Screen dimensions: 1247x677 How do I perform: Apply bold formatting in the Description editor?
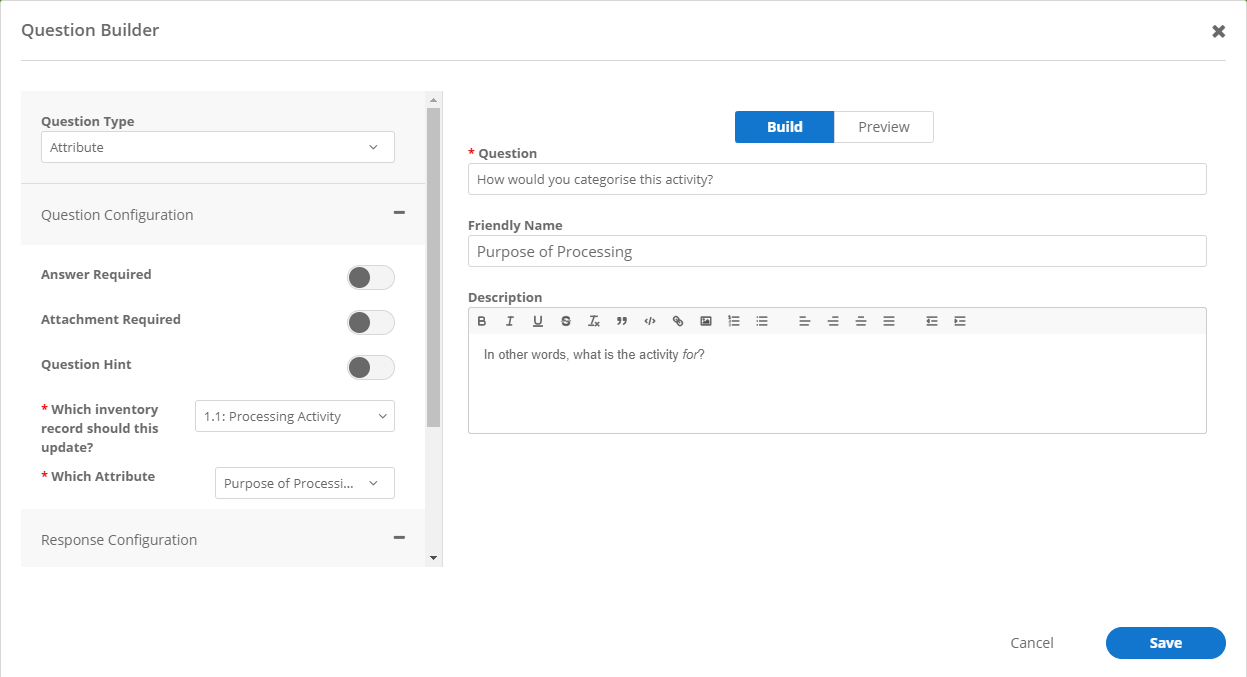click(x=482, y=321)
